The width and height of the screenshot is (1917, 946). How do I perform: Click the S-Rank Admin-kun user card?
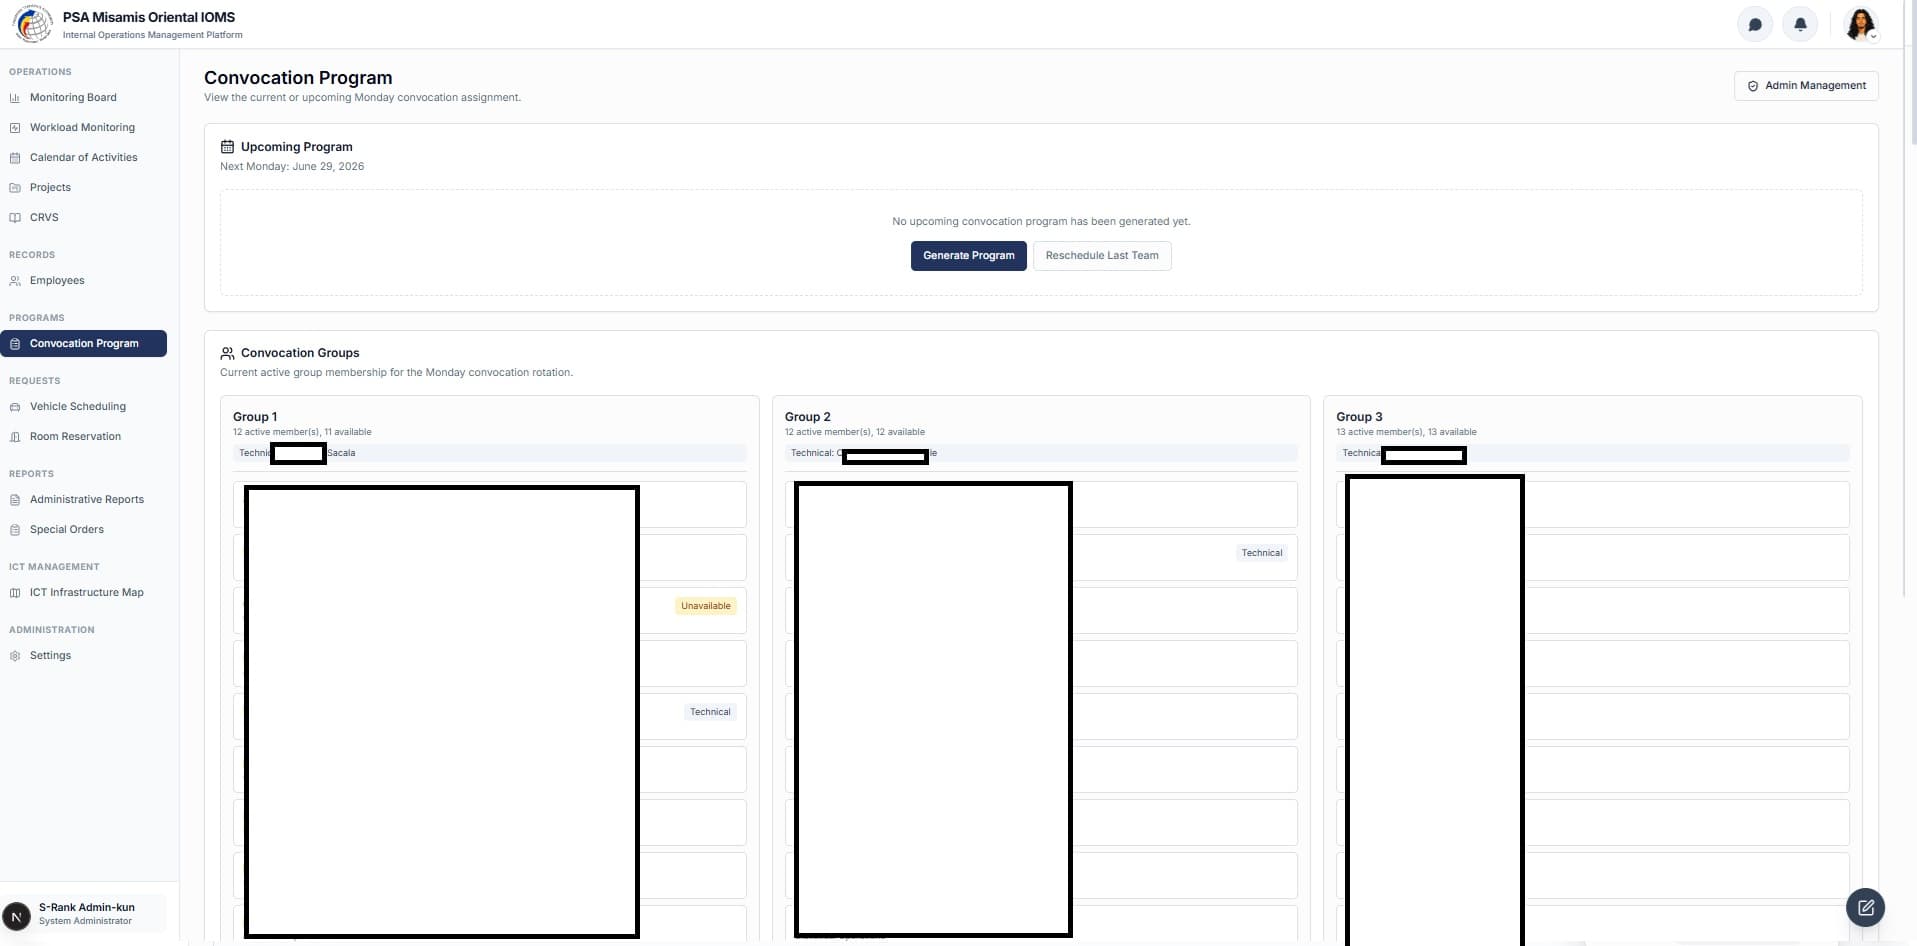[x=84, y=914]
